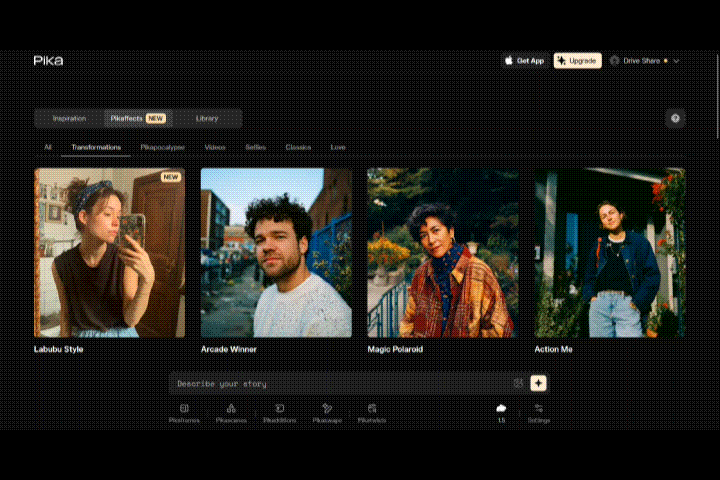Select the Selfies category filter

256,147
